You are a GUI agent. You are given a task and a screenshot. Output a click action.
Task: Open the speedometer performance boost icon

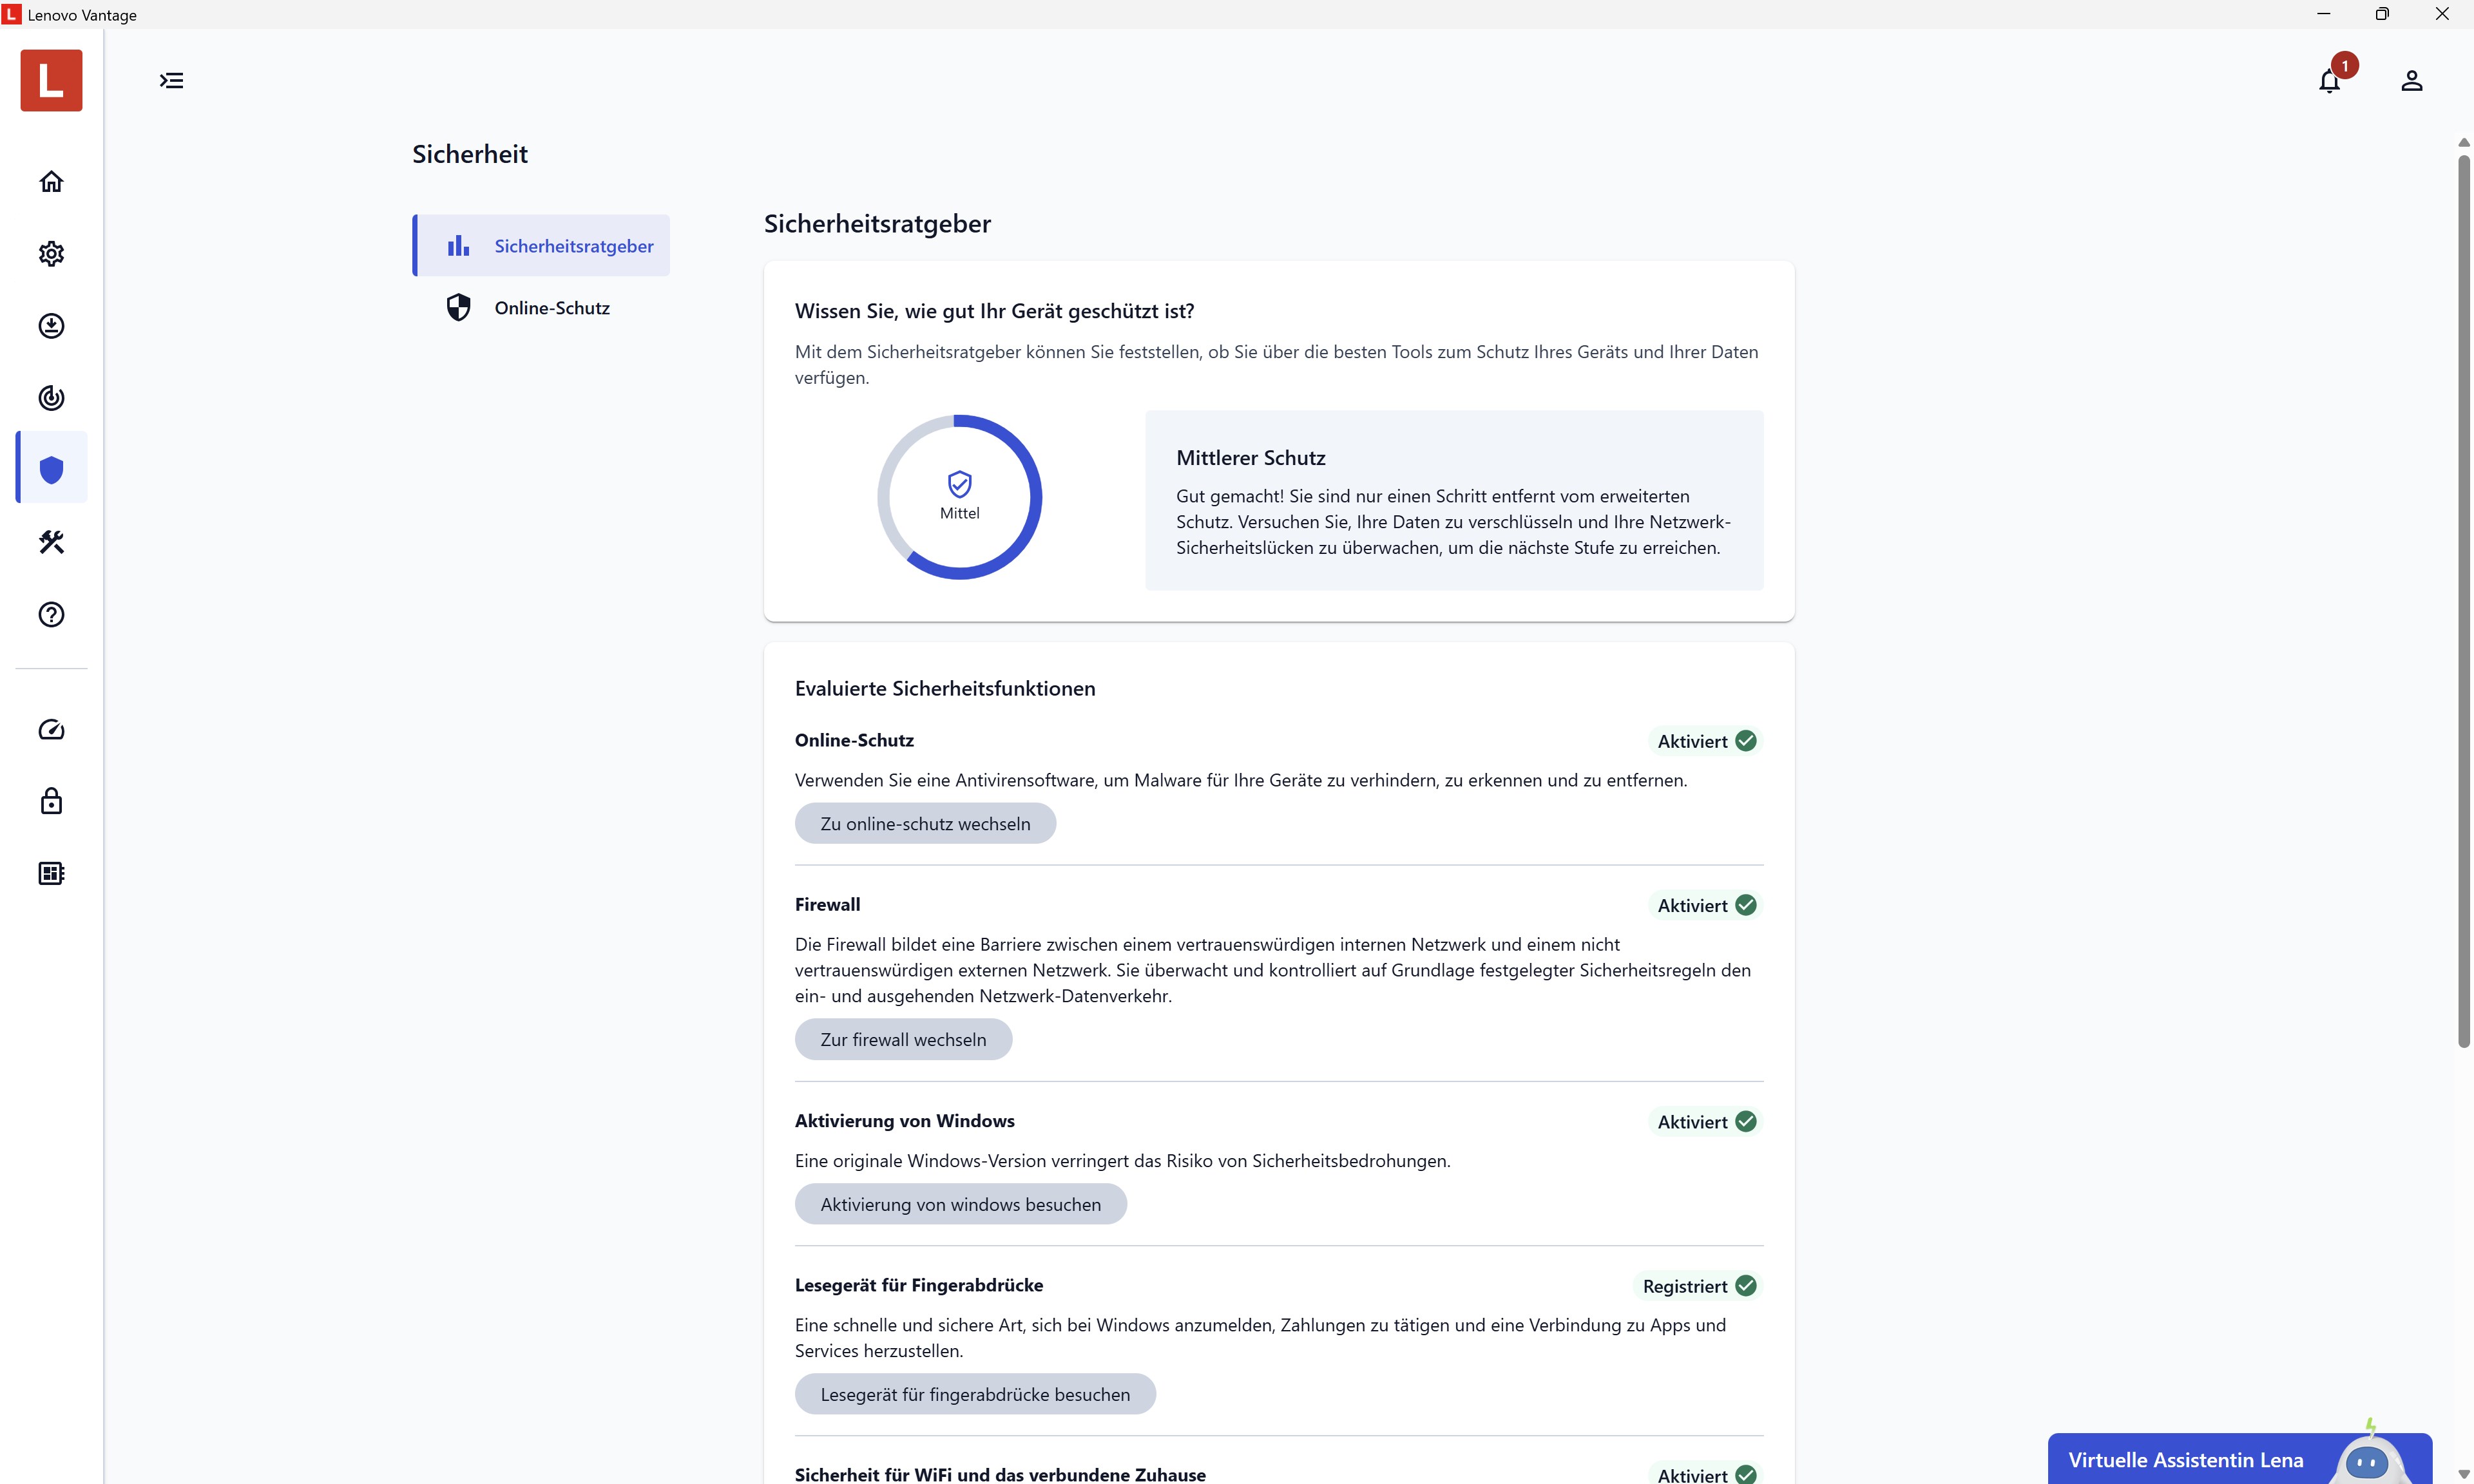[51, 730]
